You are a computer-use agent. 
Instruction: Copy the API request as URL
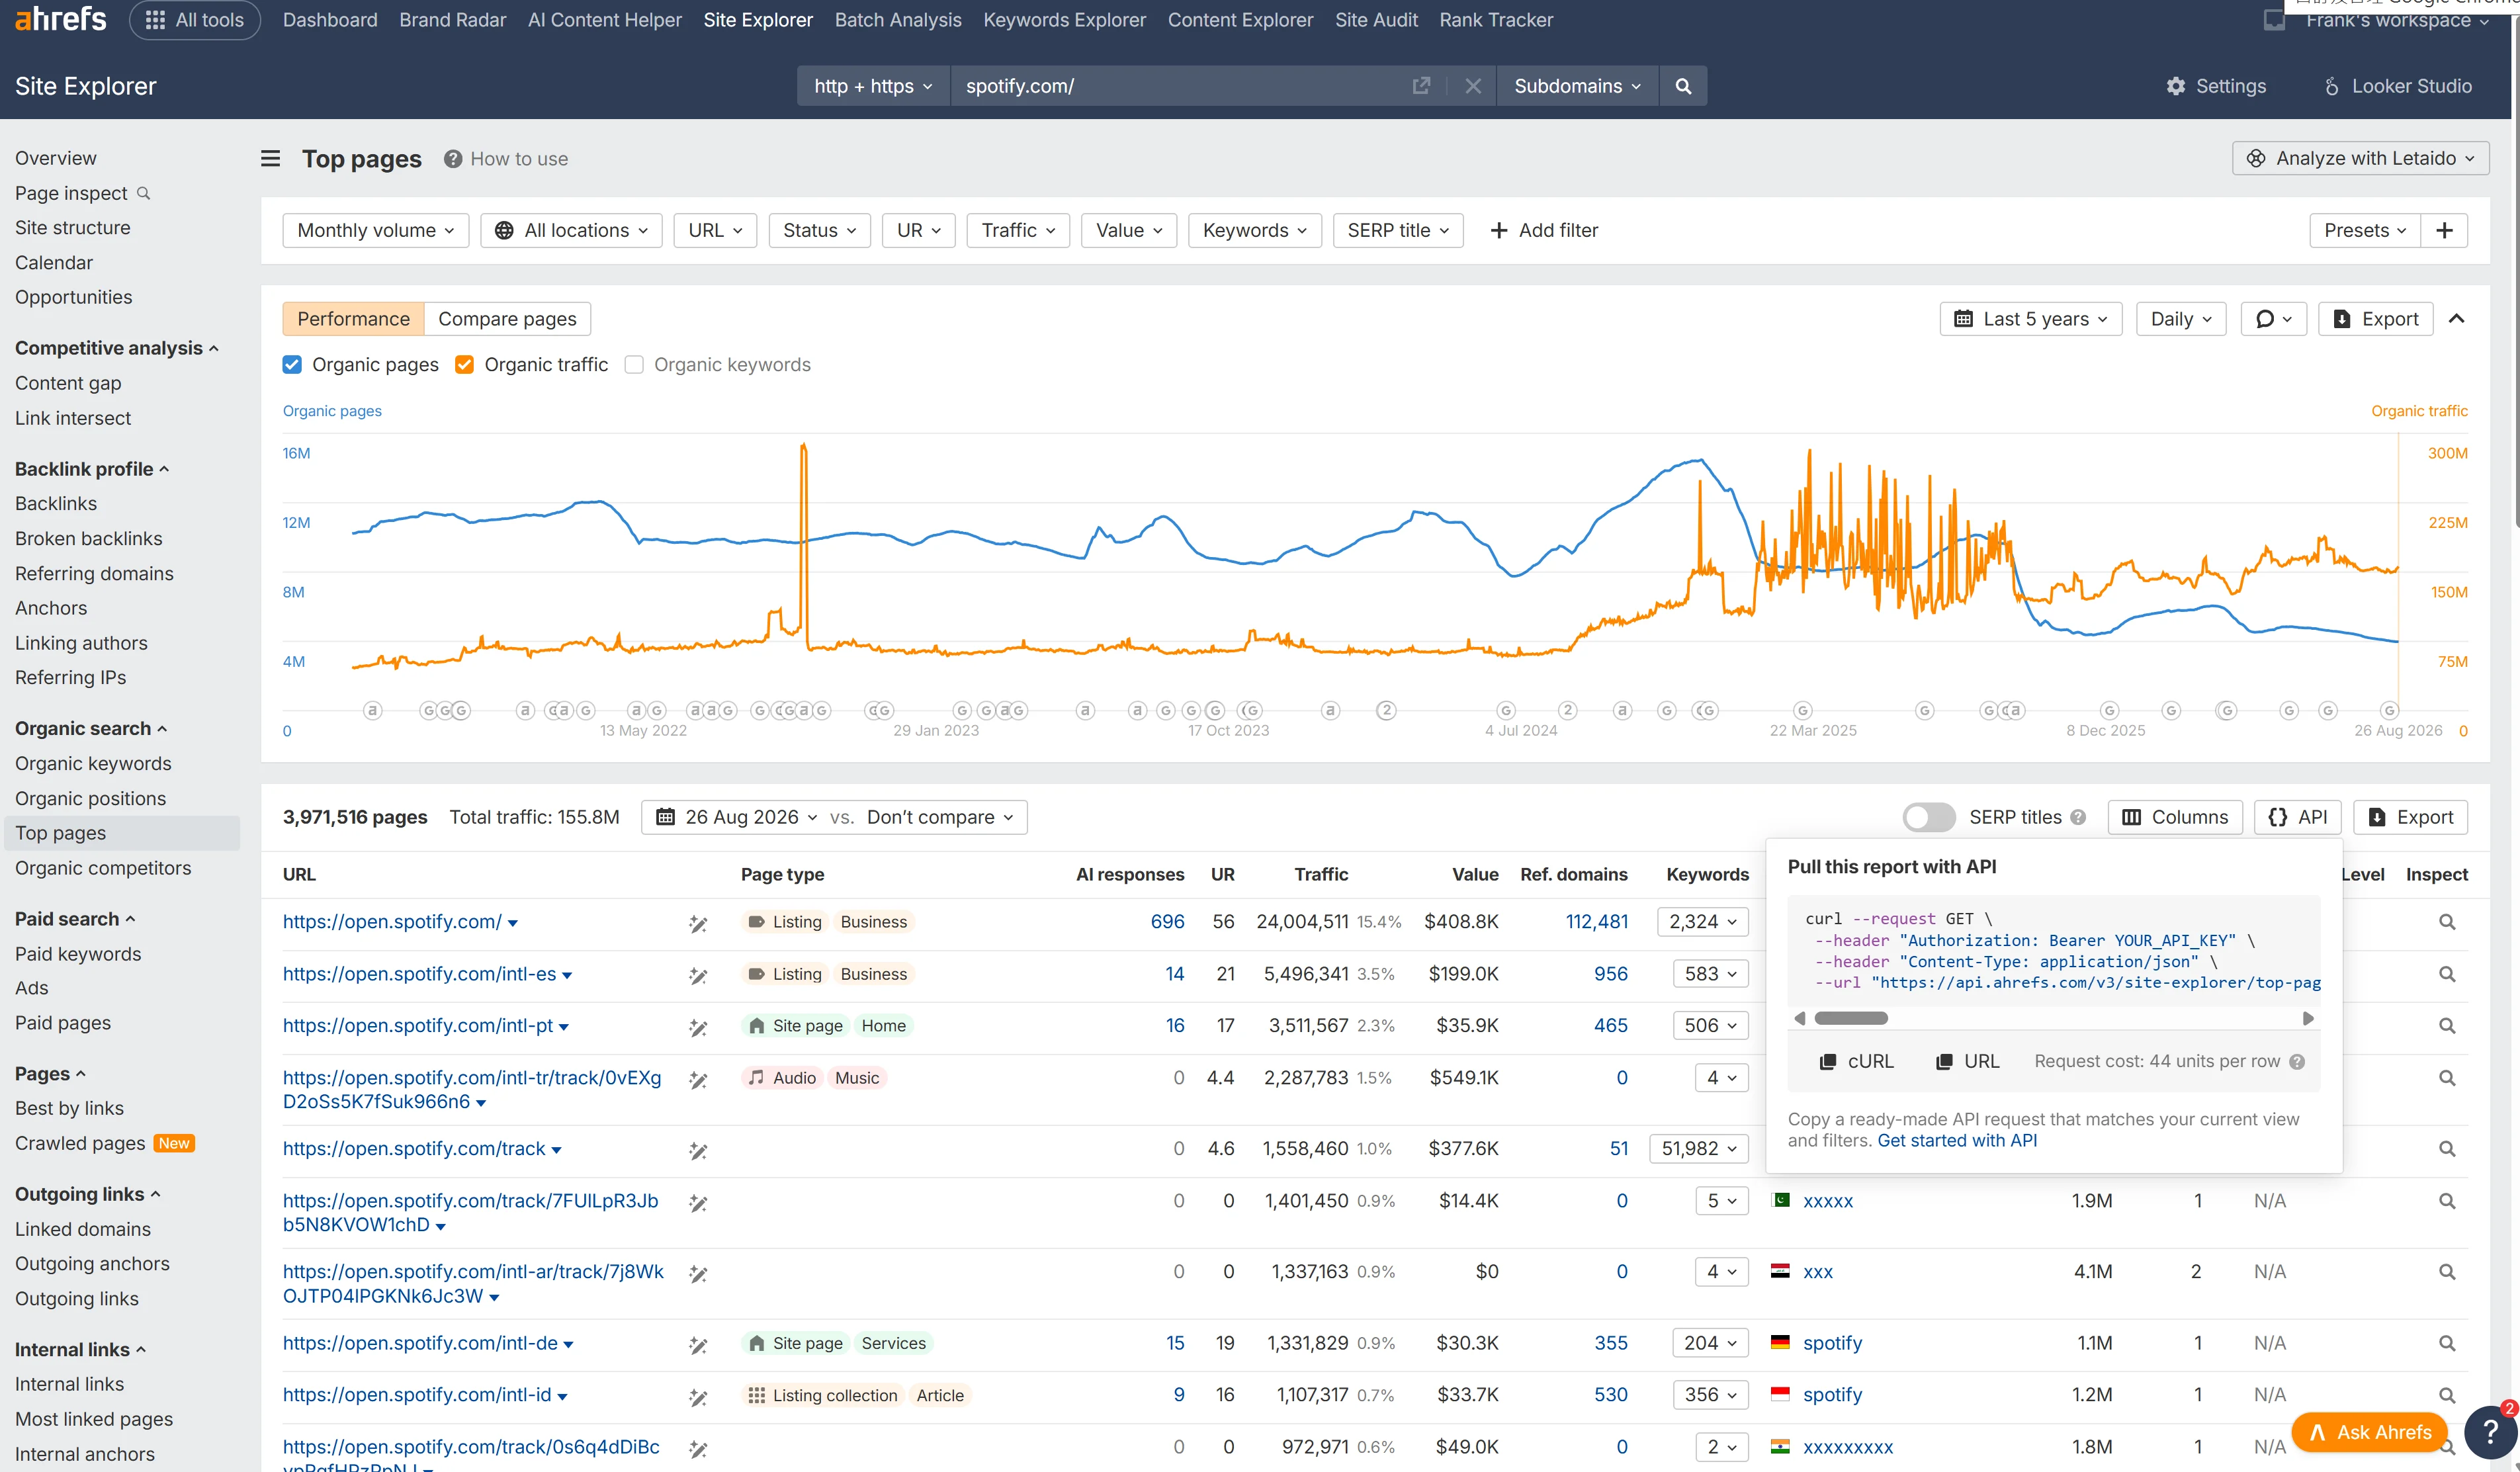1968,1061
